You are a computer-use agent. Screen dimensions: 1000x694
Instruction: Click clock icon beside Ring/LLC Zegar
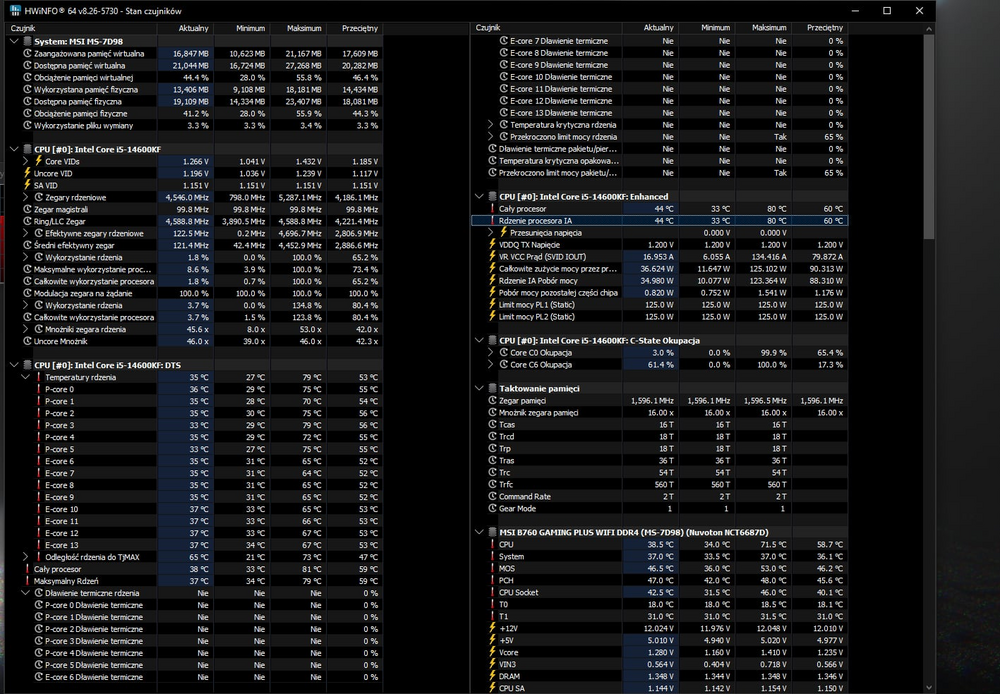click(27, 221)
